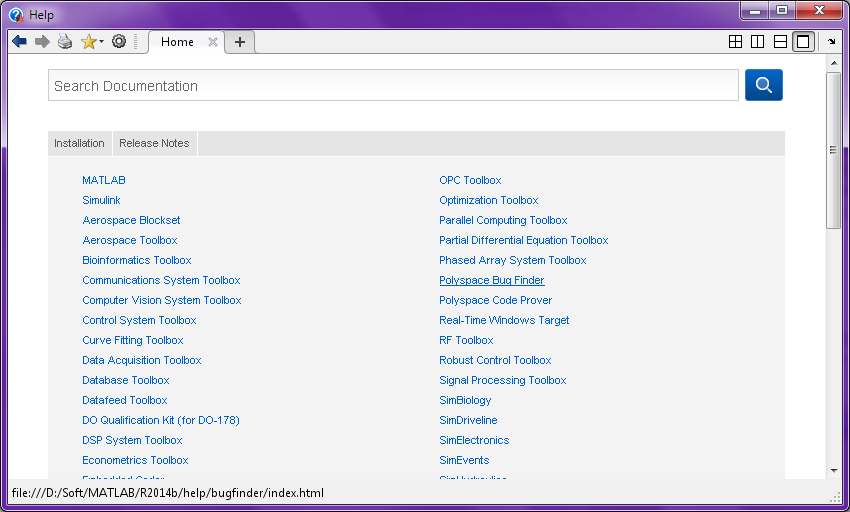Close the Help window
The width and height of the screenshot is (850, 512).
point(819,11)
